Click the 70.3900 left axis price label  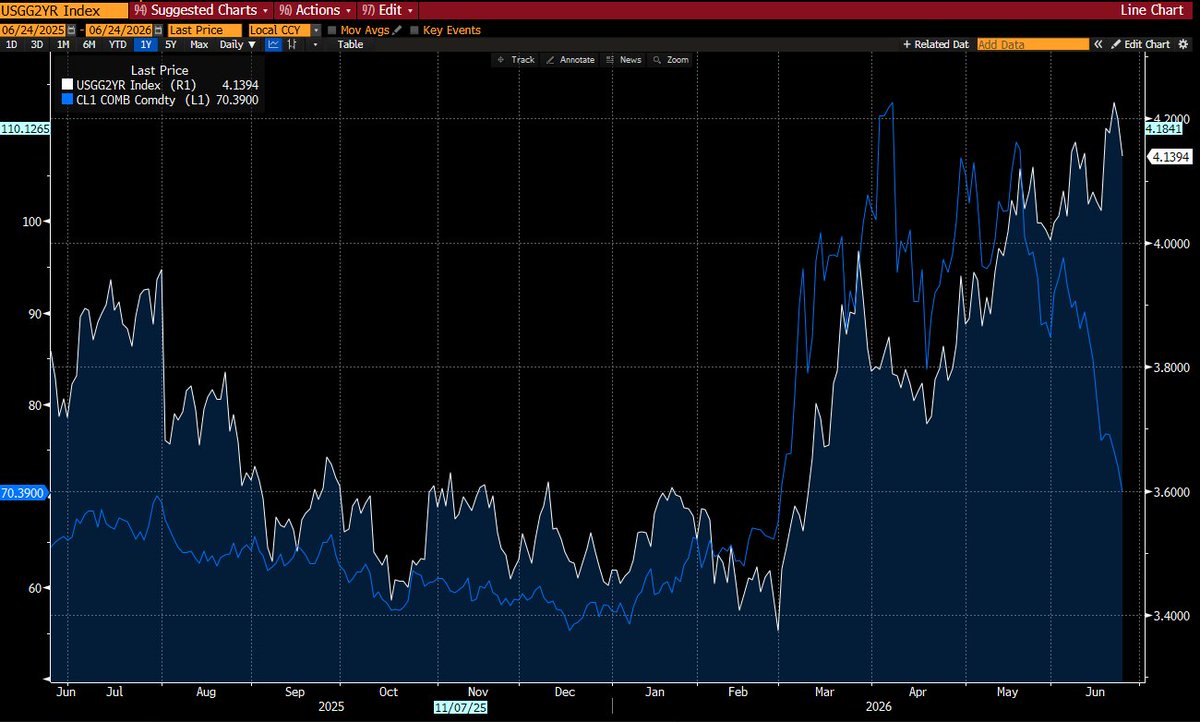pos(25,493)
